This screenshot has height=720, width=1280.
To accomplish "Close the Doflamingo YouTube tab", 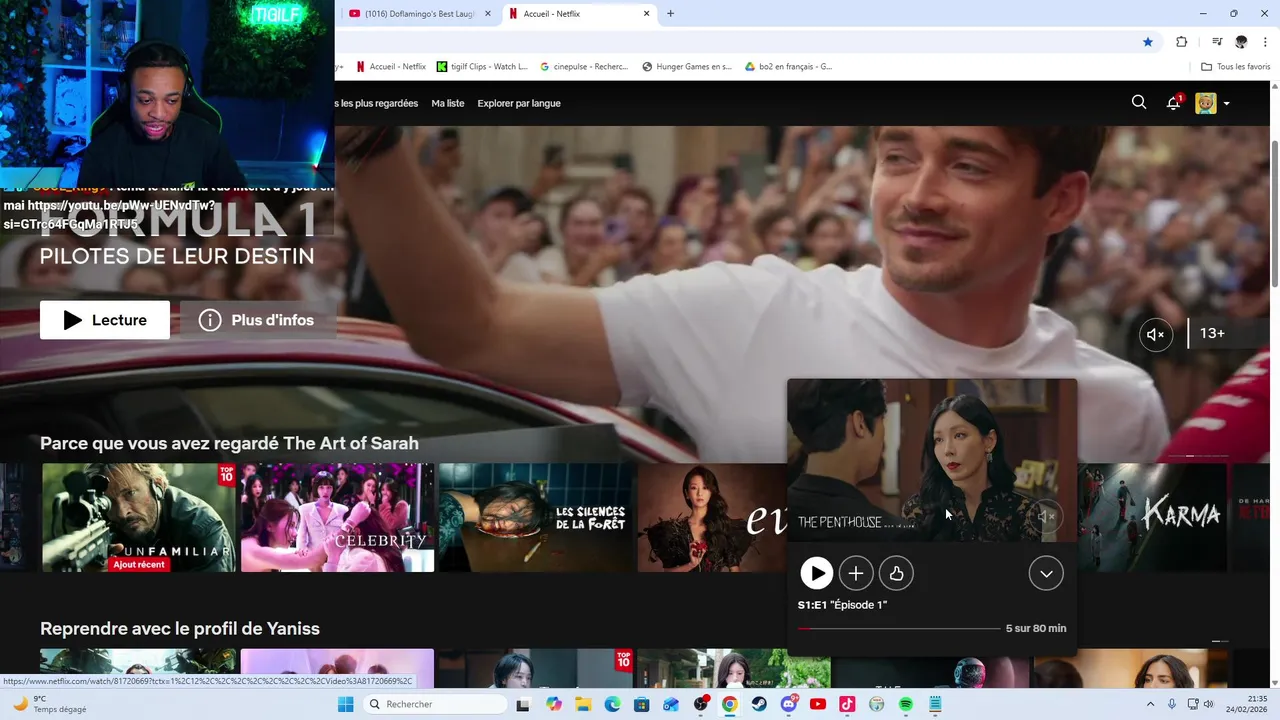I will (x=488, y=14).
